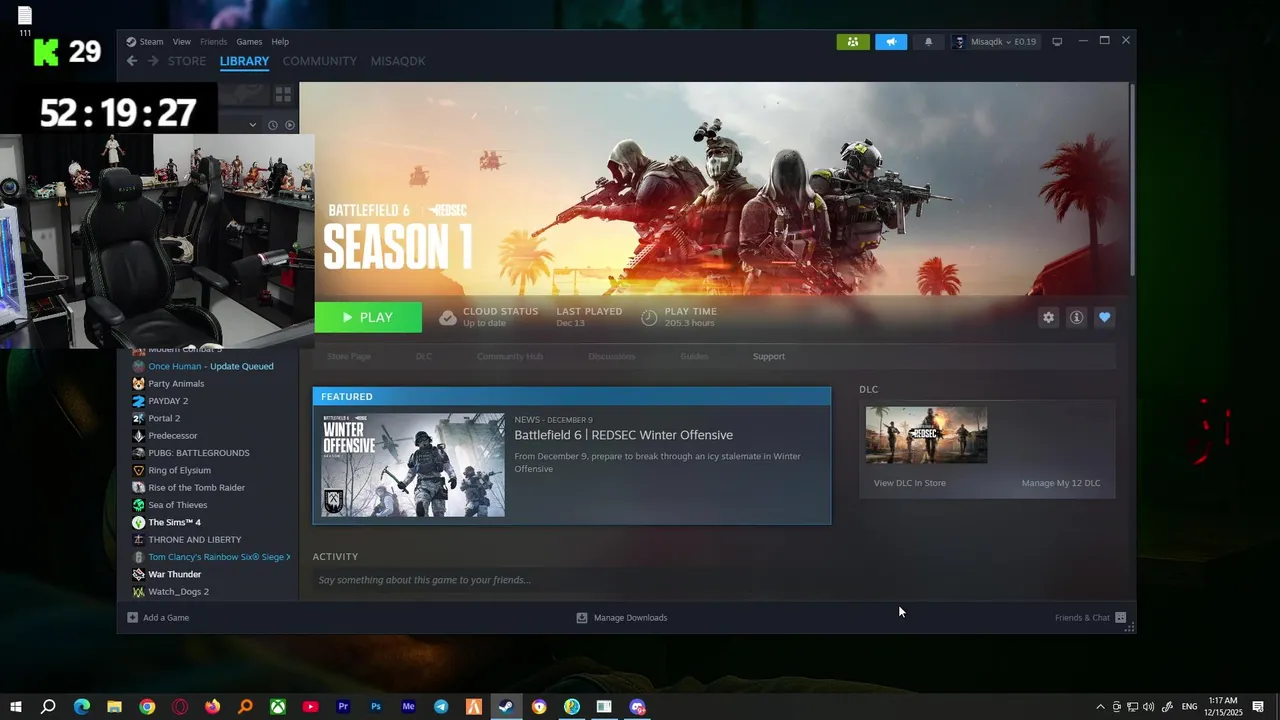Screen dimensions: 1280x720
Task: Open the blue announcements megaphone button
Action: point(891,42)
